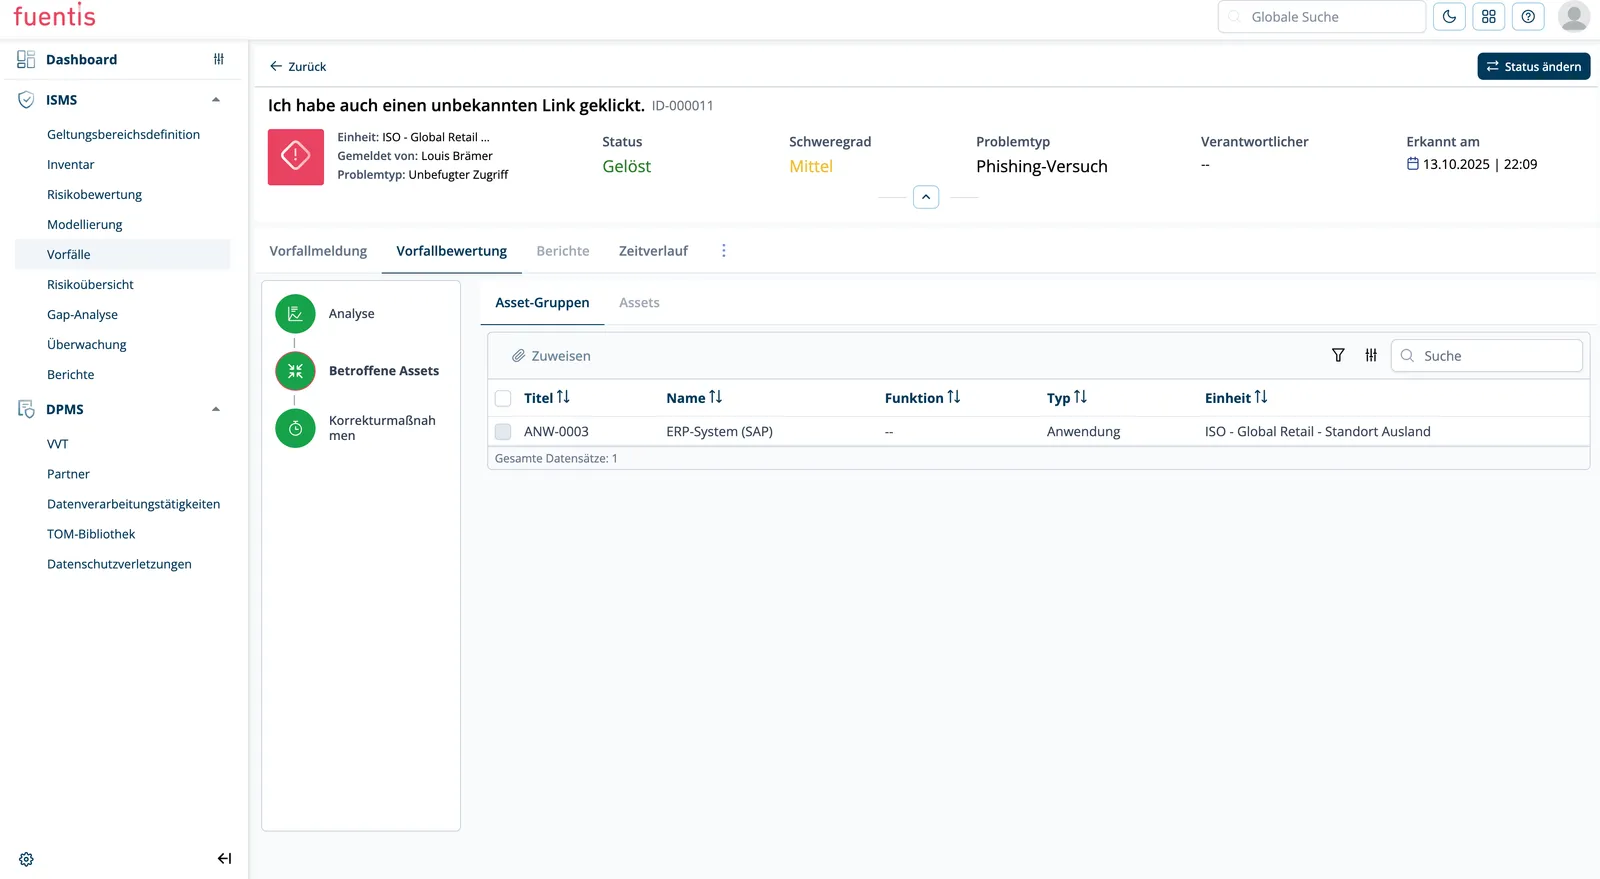Select the Analyse step icon

(295, 314)
